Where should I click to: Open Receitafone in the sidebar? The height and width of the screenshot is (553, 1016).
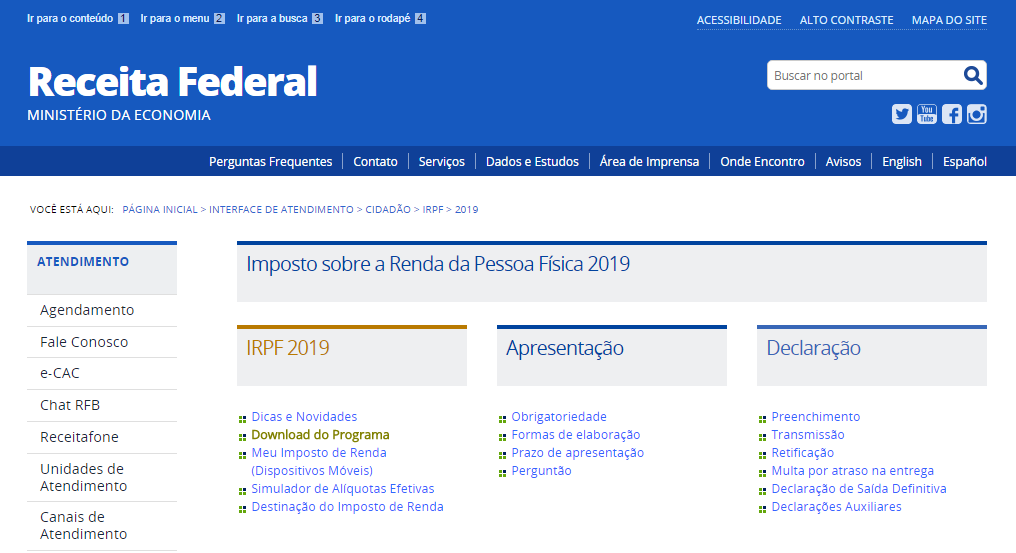102,437
